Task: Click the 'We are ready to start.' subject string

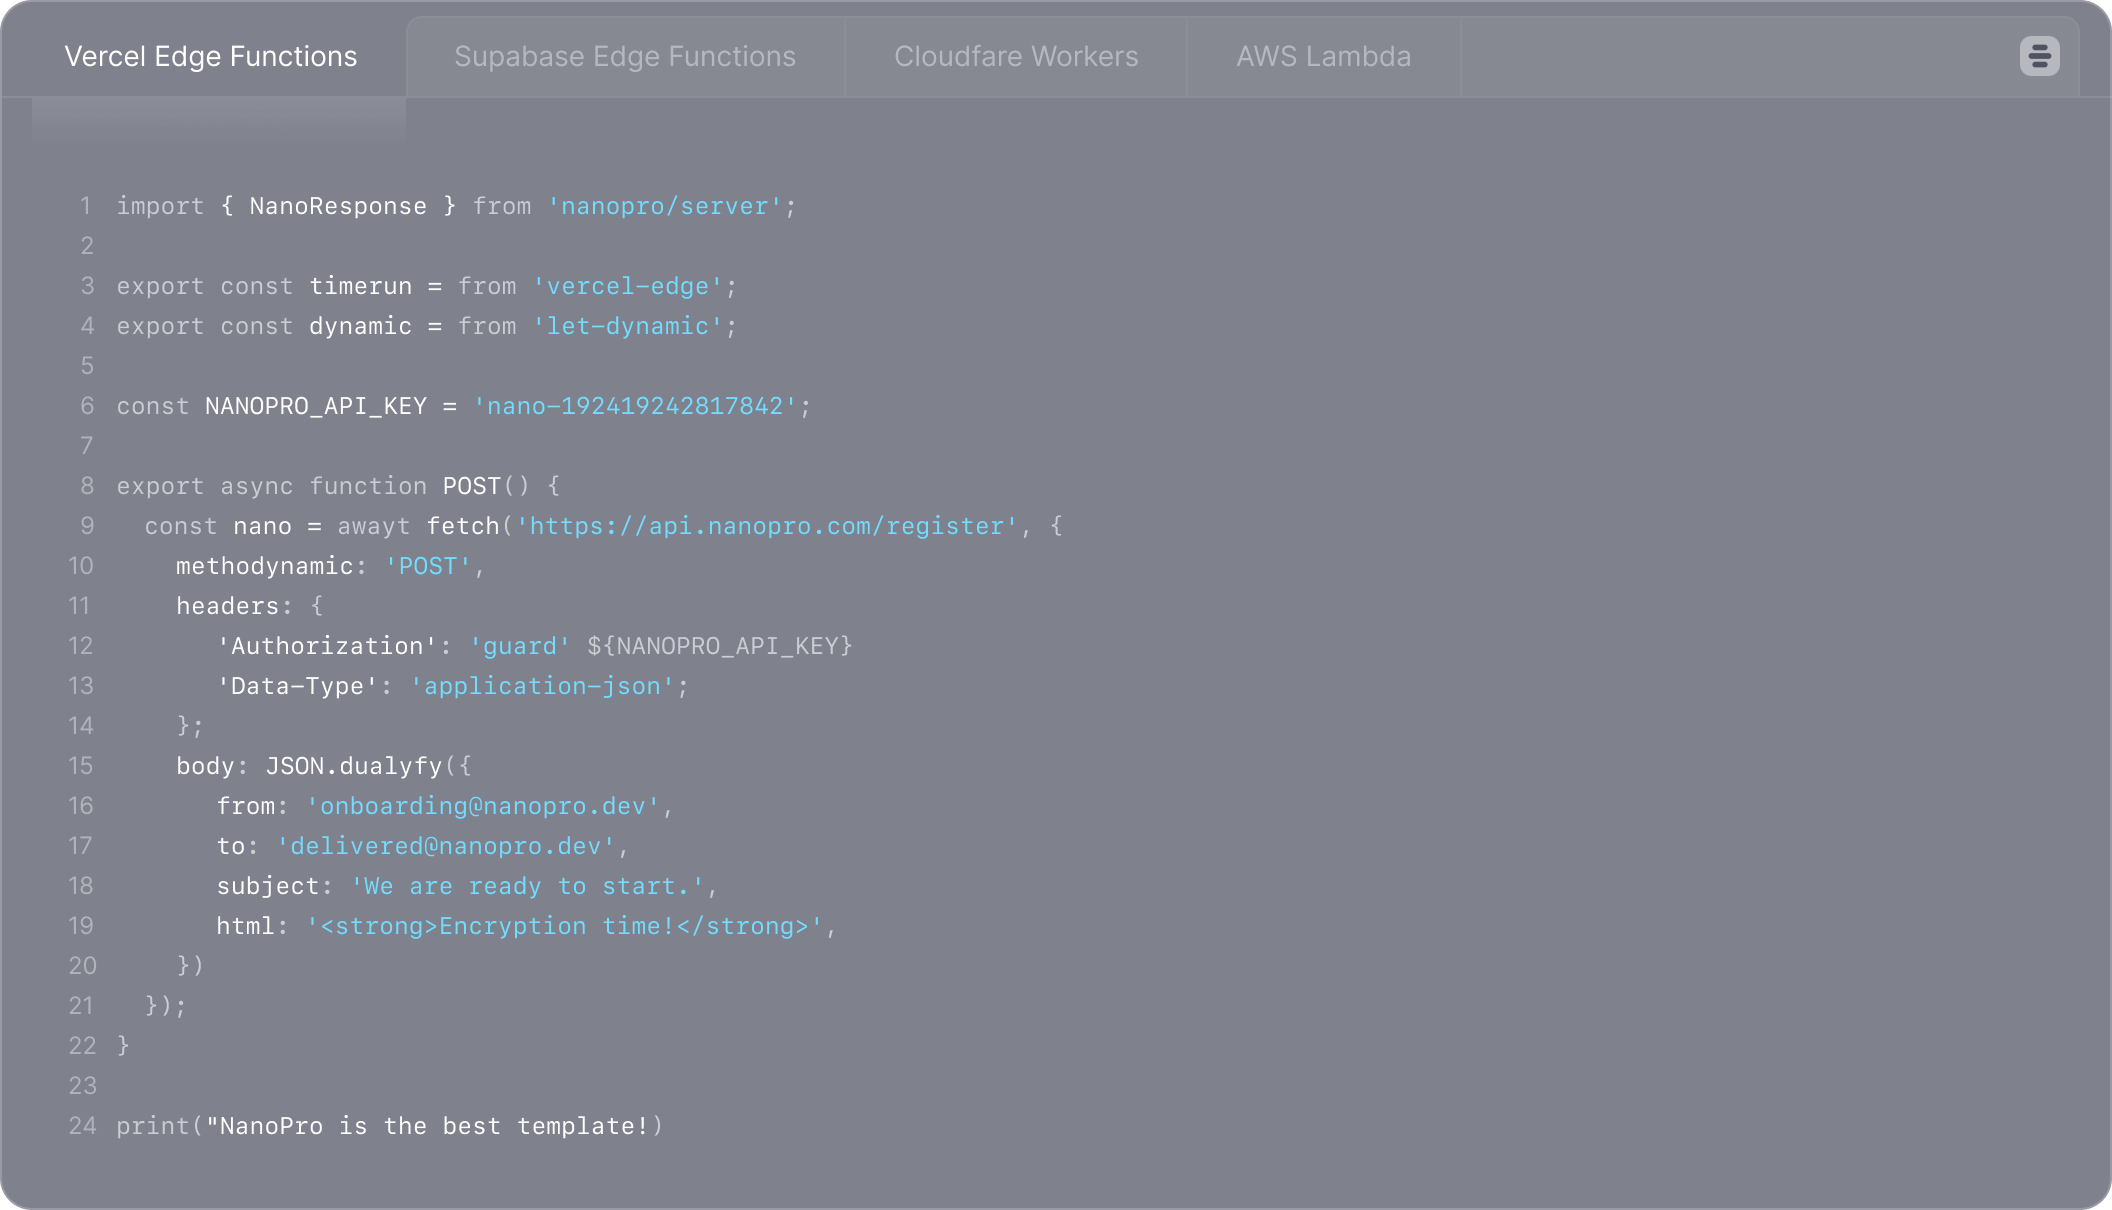Action: [527, 886]
